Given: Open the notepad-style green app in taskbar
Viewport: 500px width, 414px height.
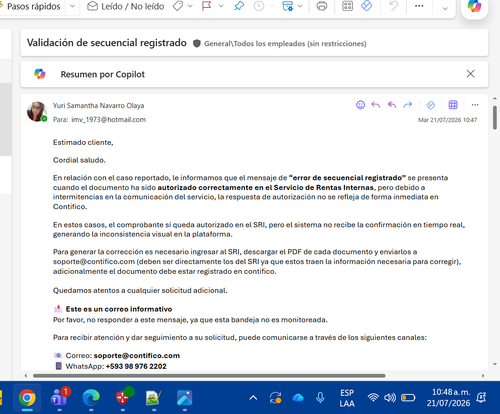Looking at the screenshot, I should 154,398.
